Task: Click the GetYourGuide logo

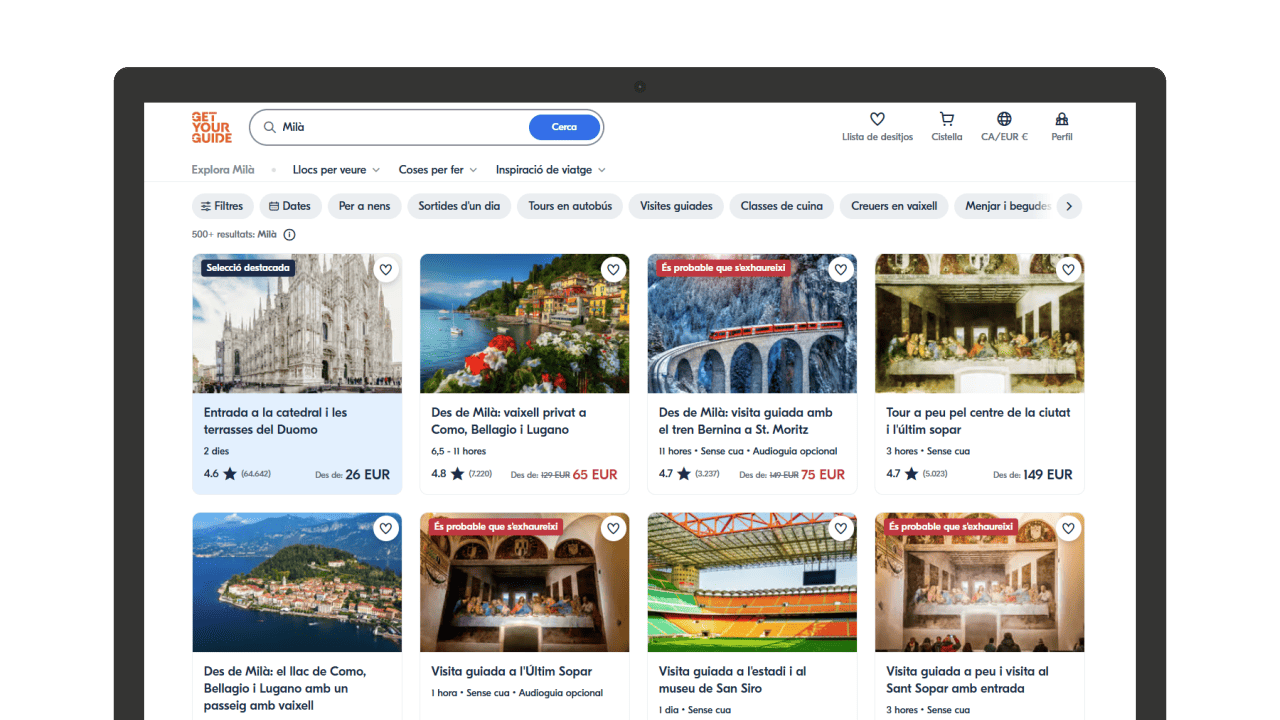Action: pos(211,127)
